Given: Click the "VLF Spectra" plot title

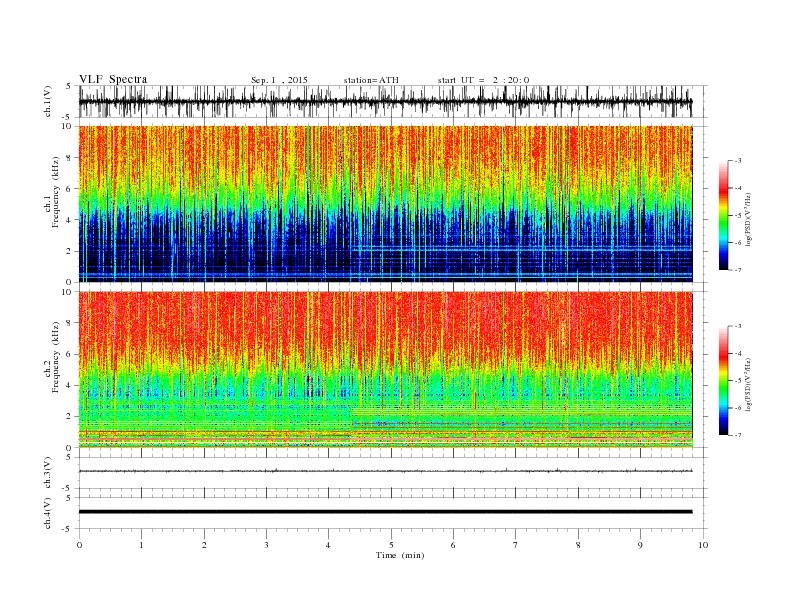Looking at the screenshot, I should pyautogui.click(x=113, y=79).
